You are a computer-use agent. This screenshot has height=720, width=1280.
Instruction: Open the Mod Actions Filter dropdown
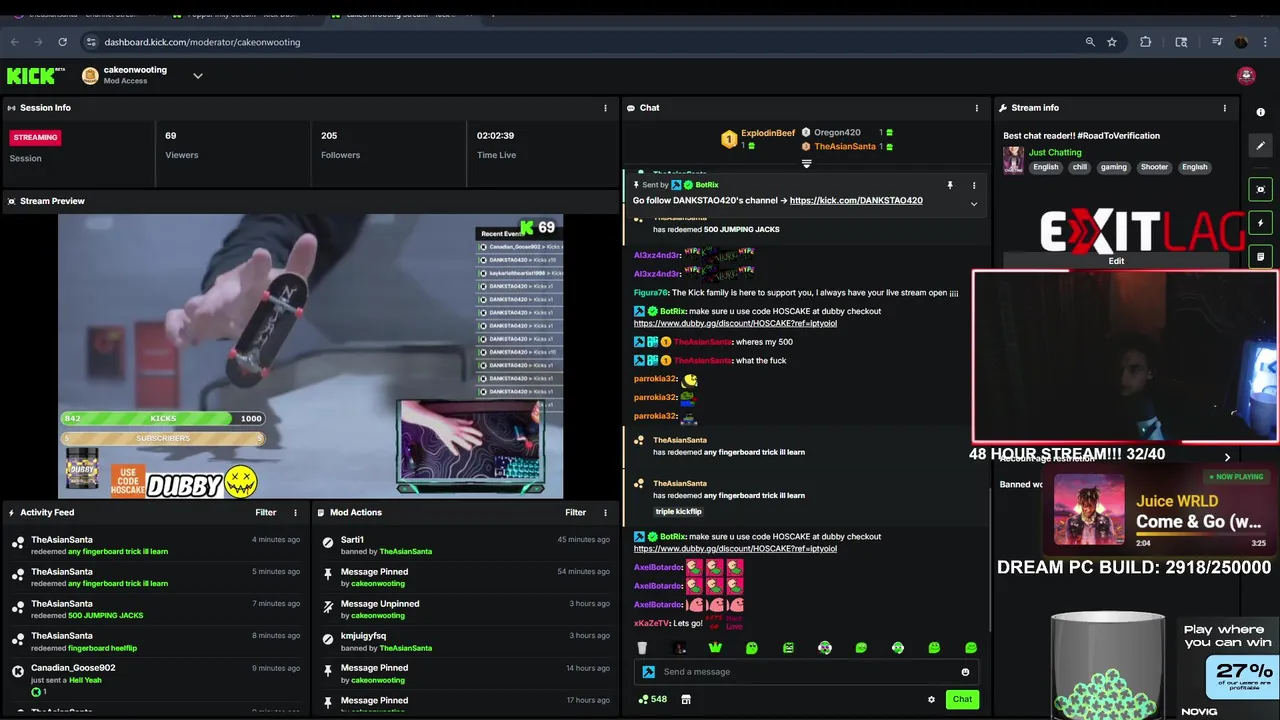click(x=575, y=513)
